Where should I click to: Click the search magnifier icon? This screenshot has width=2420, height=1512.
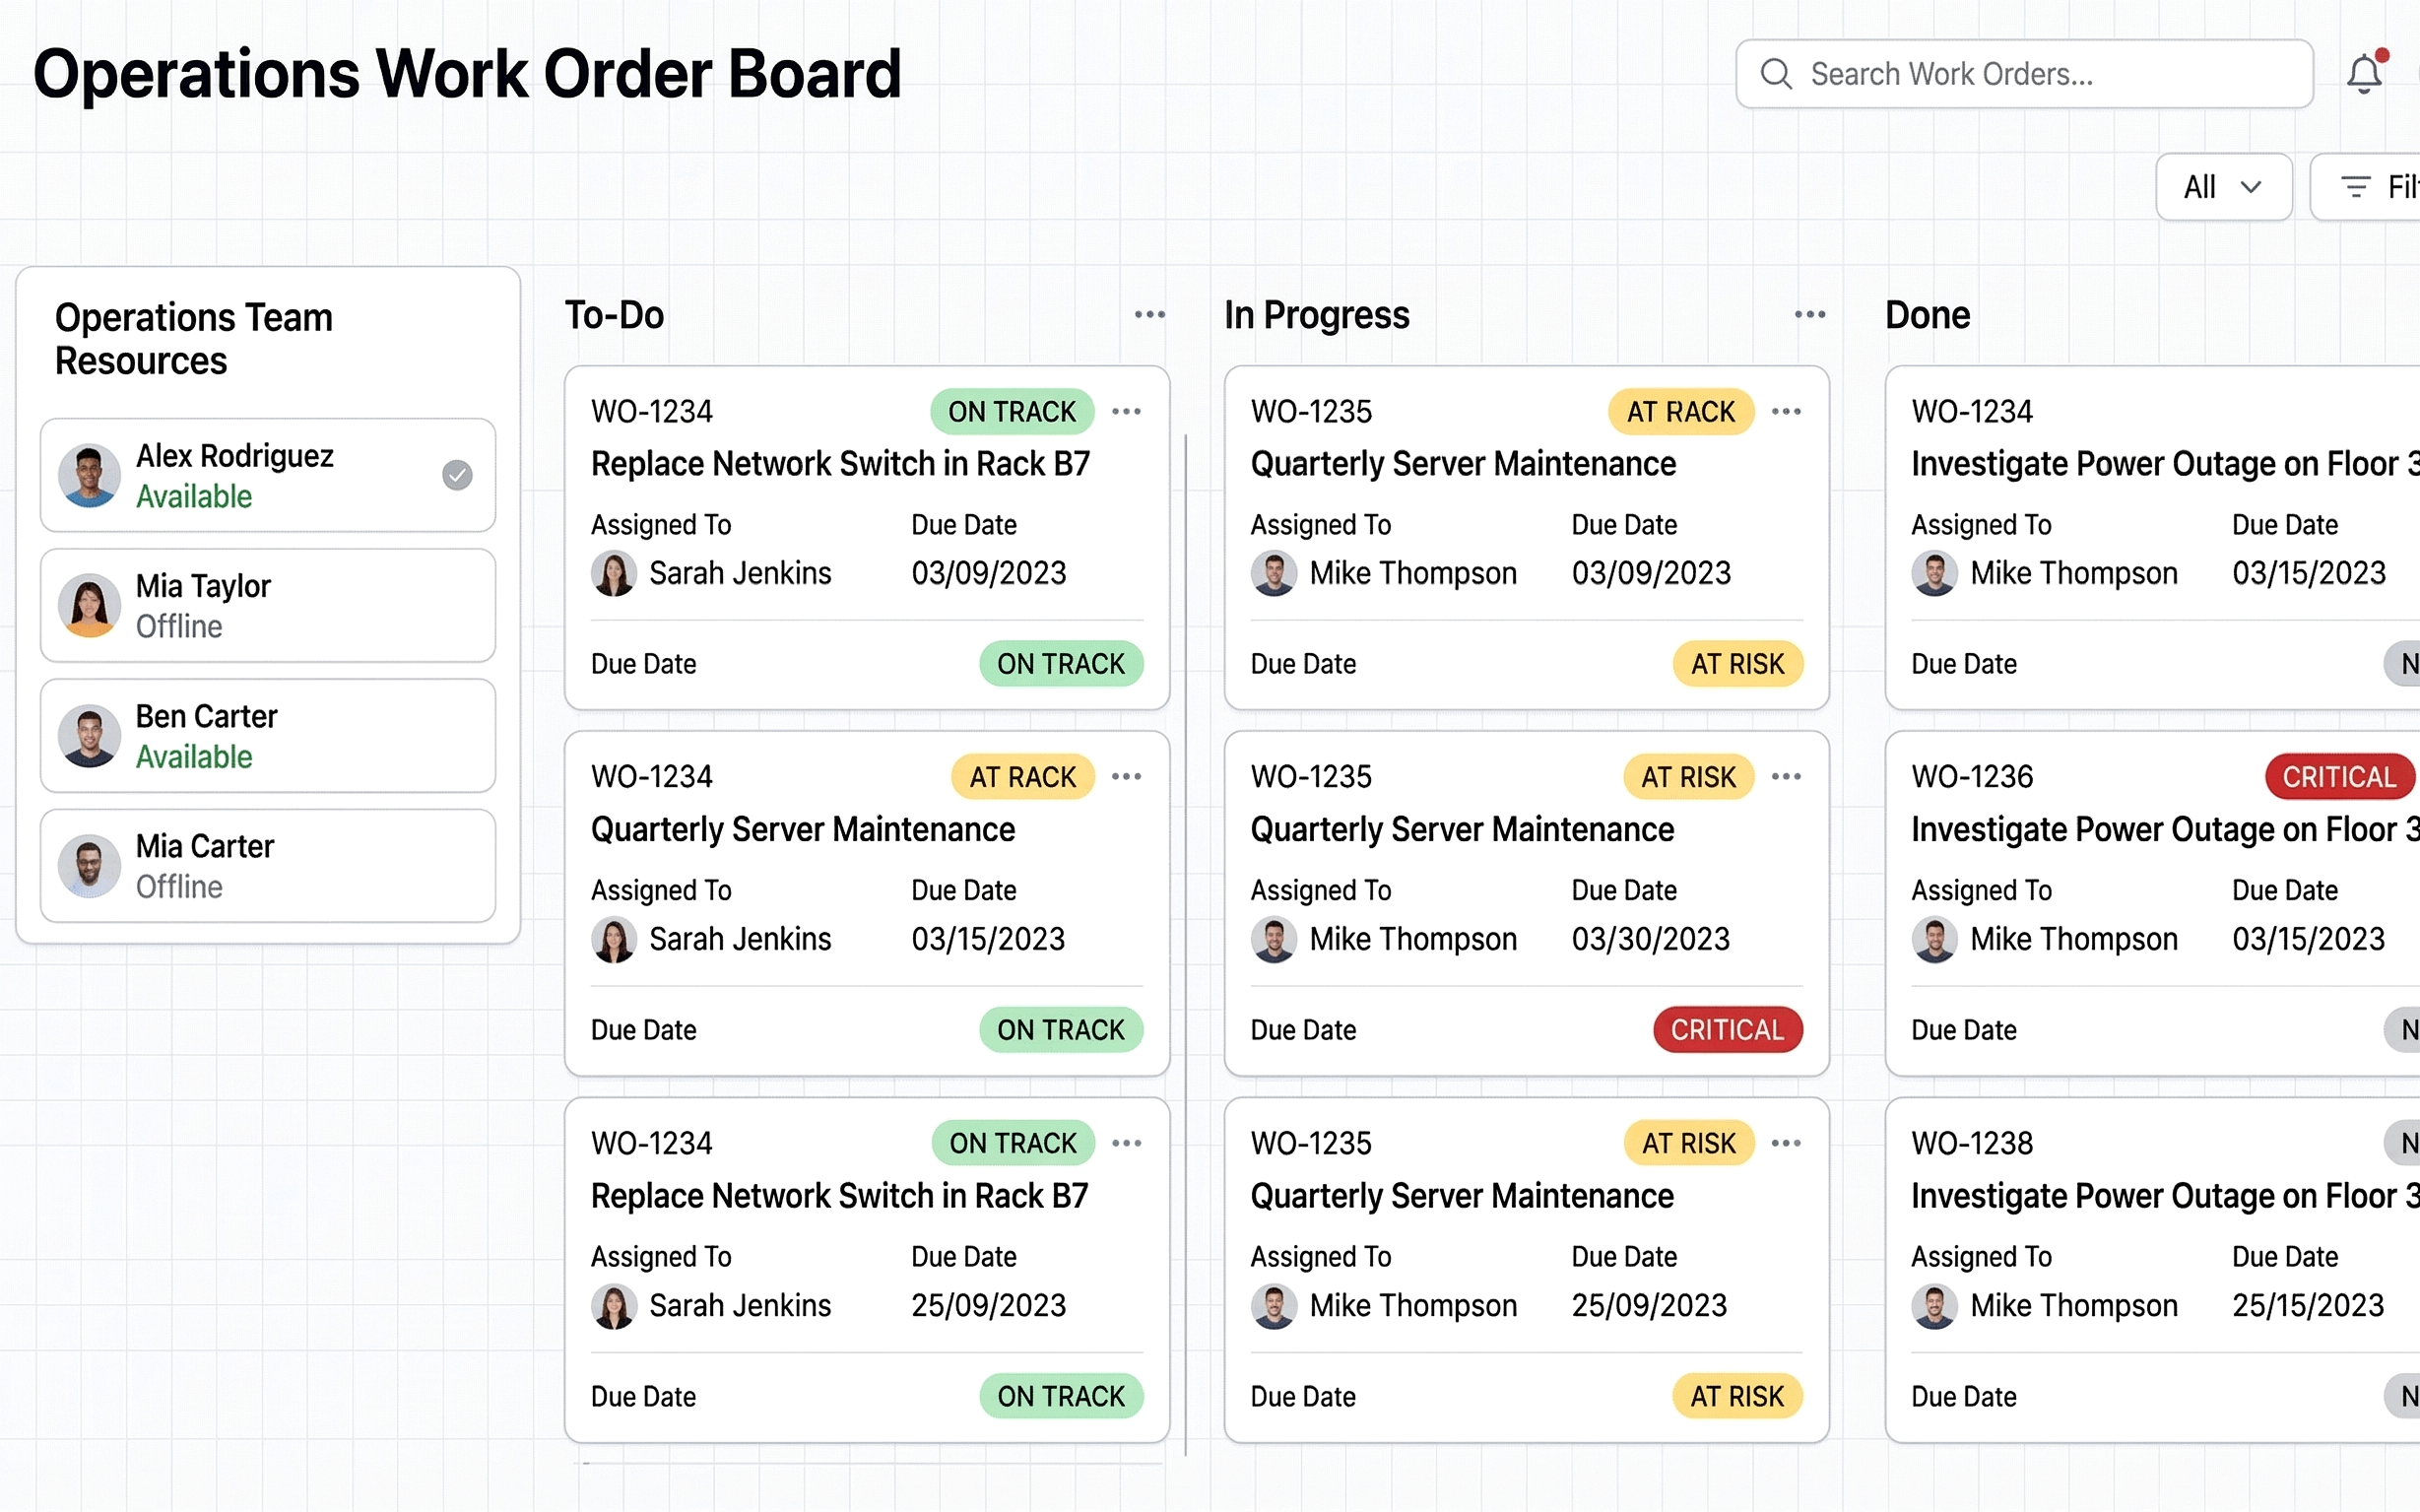(x=1776, y=73)
